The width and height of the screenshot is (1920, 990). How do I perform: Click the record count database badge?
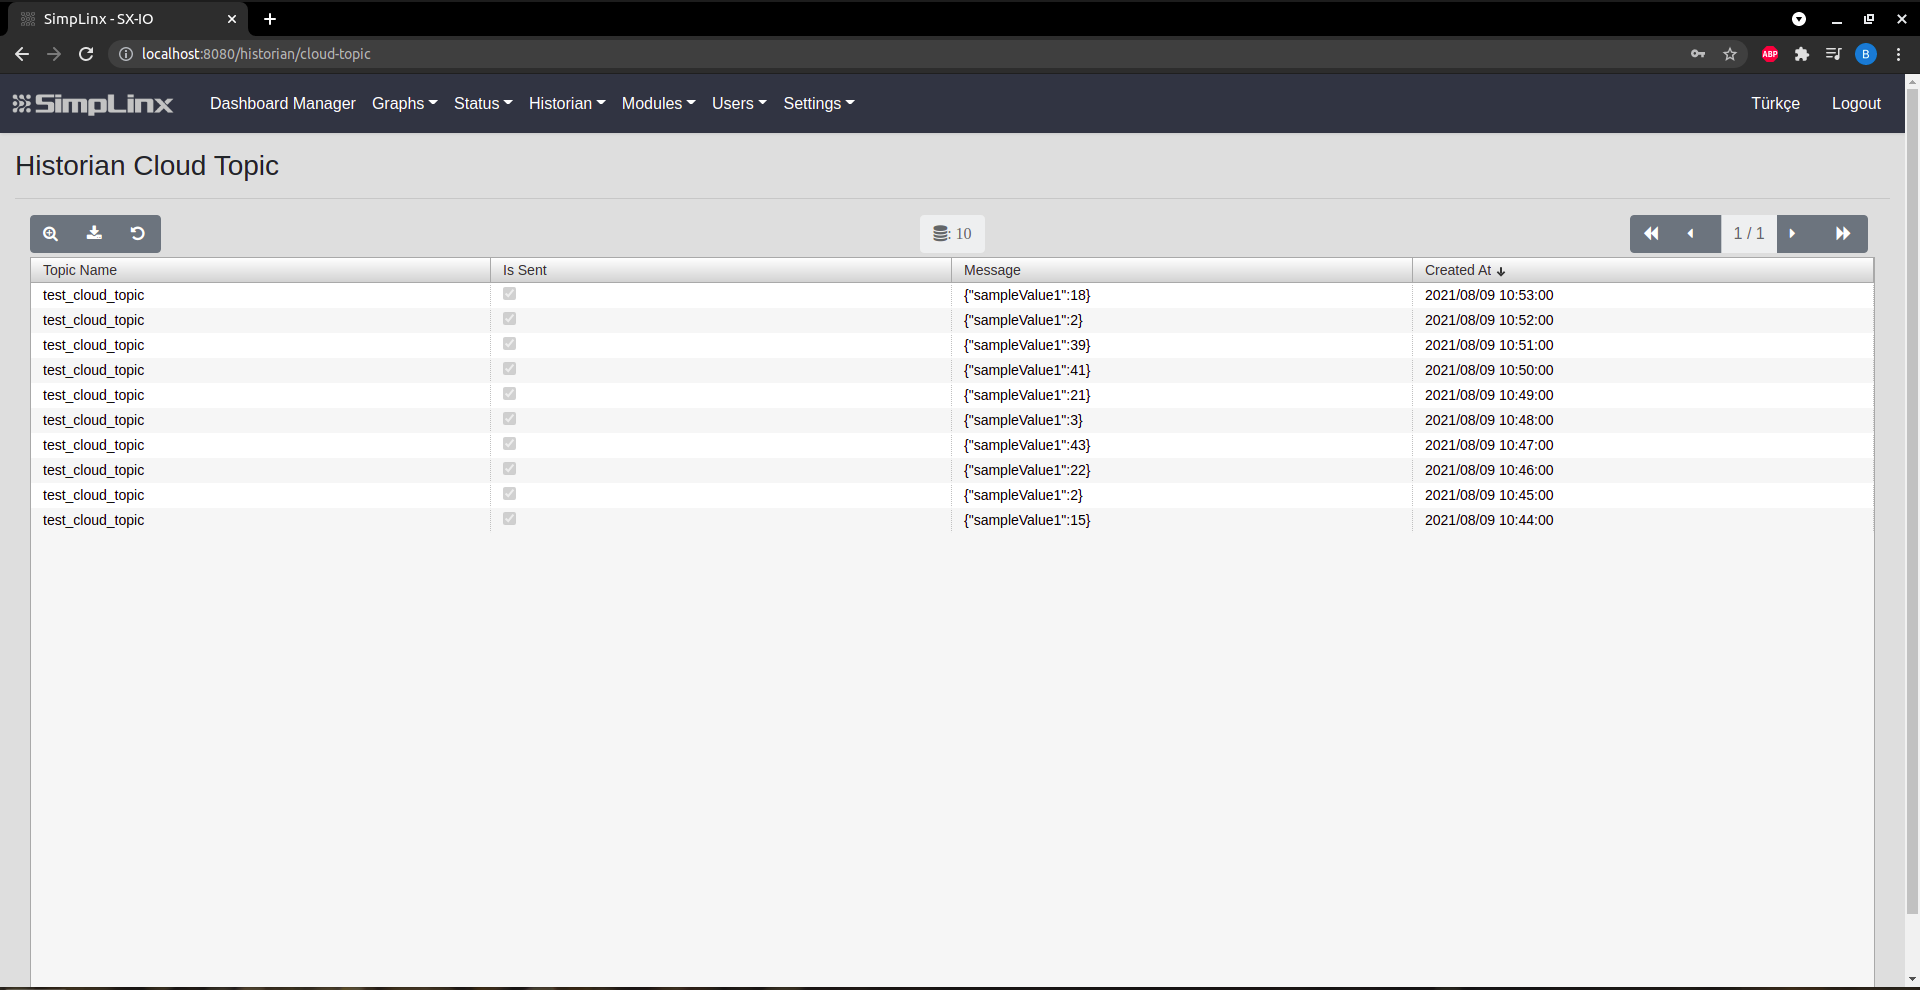(952, 234)
